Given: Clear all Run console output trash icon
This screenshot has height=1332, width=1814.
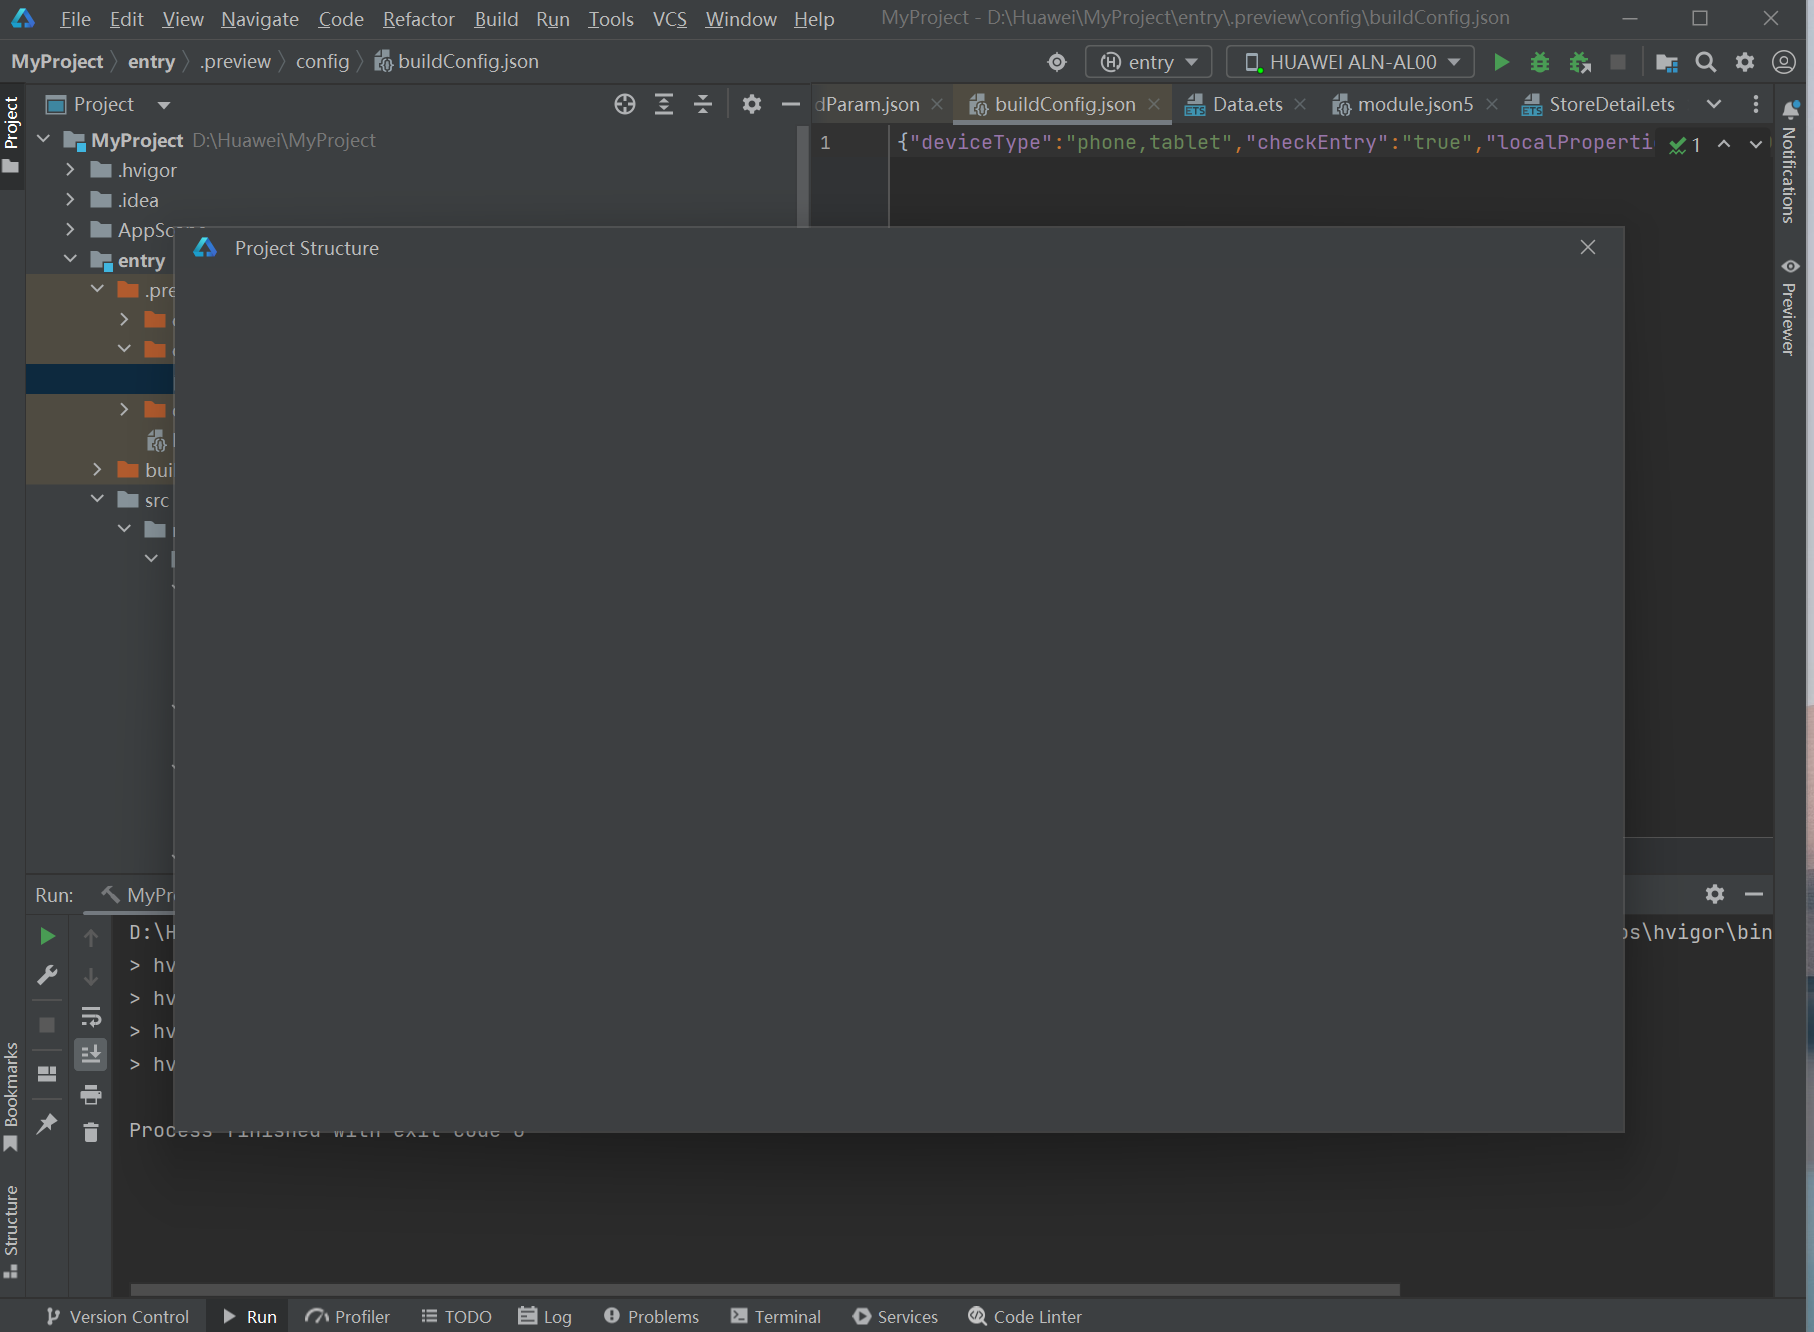Looking at the screenshot, I should (91, 1132).
